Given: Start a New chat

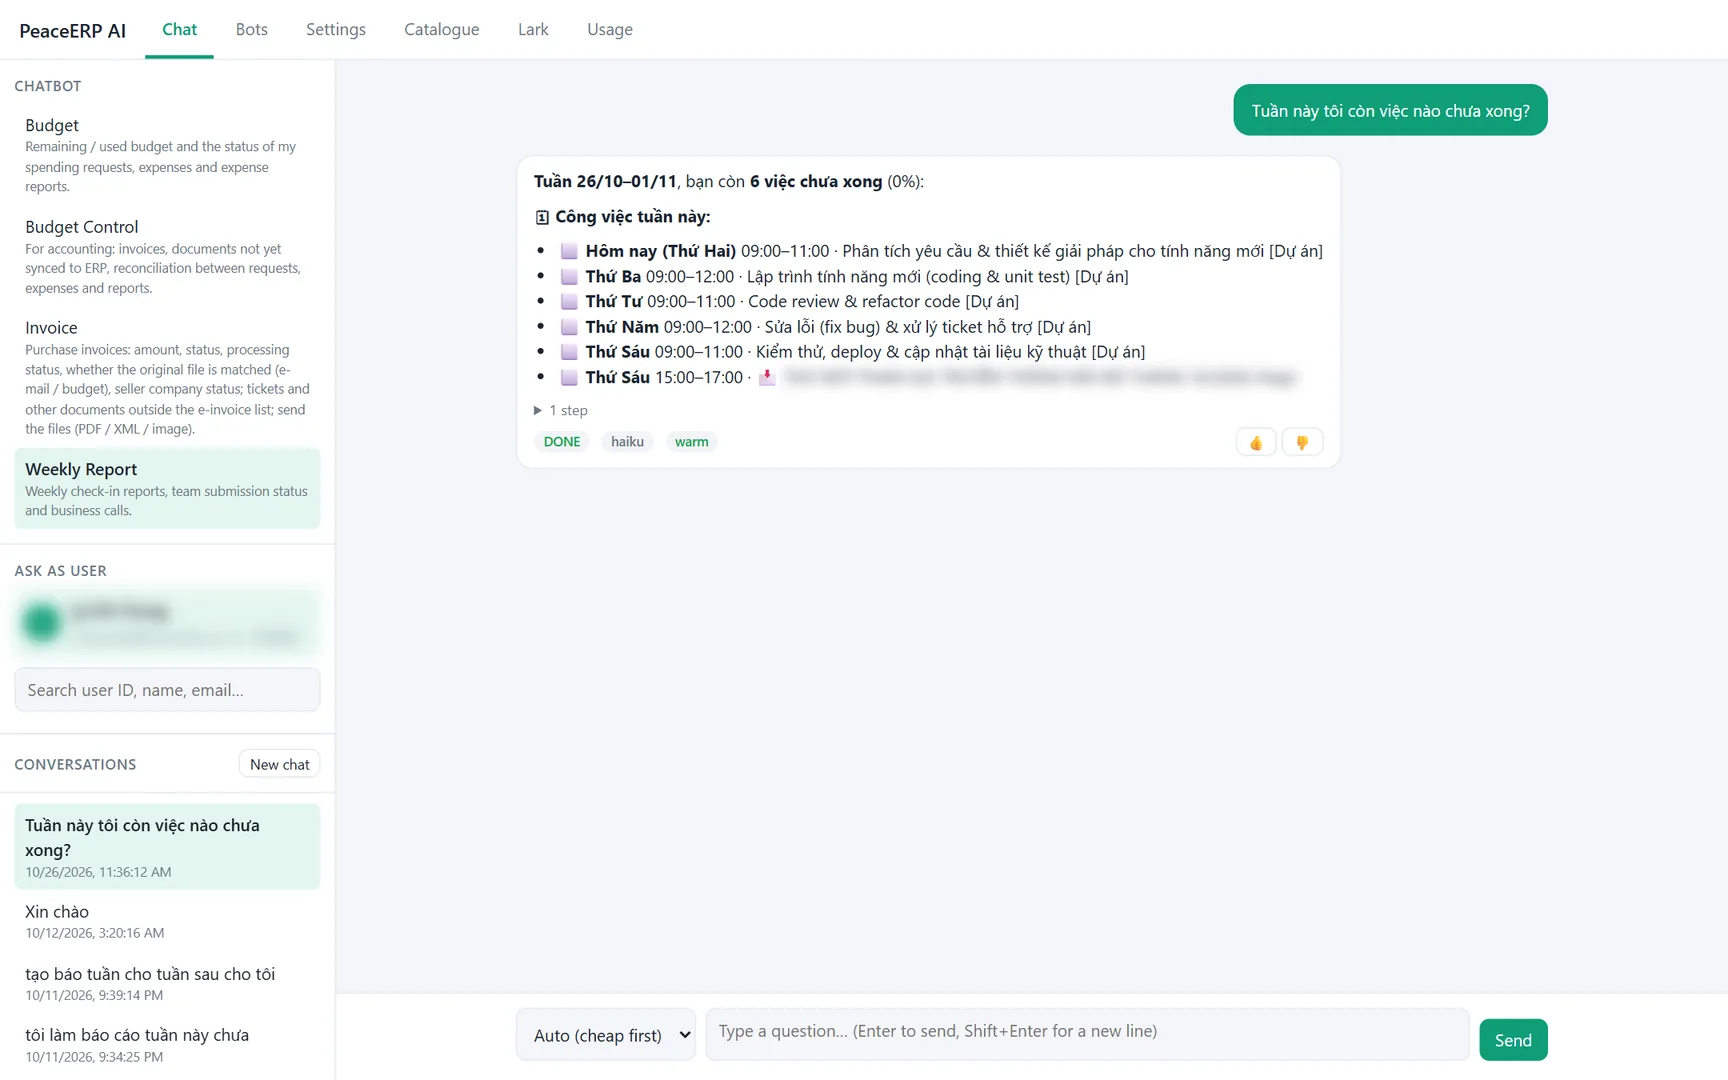Looking at the screenshot, I should (280, 764).
